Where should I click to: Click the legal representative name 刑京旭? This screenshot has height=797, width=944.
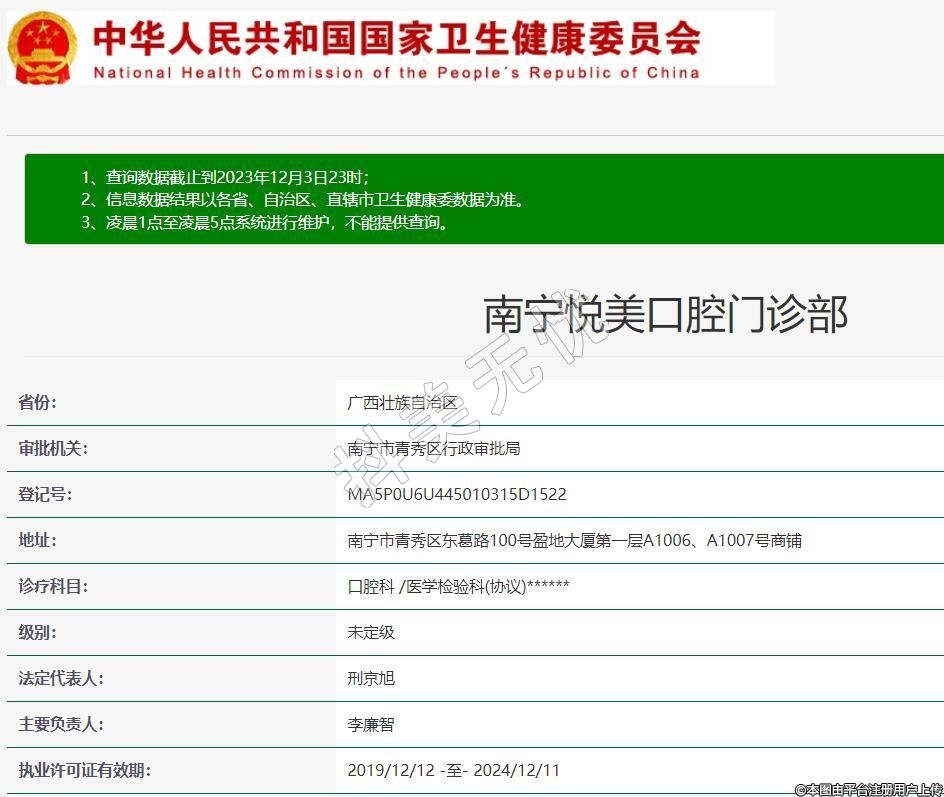(x=371, y=679)
